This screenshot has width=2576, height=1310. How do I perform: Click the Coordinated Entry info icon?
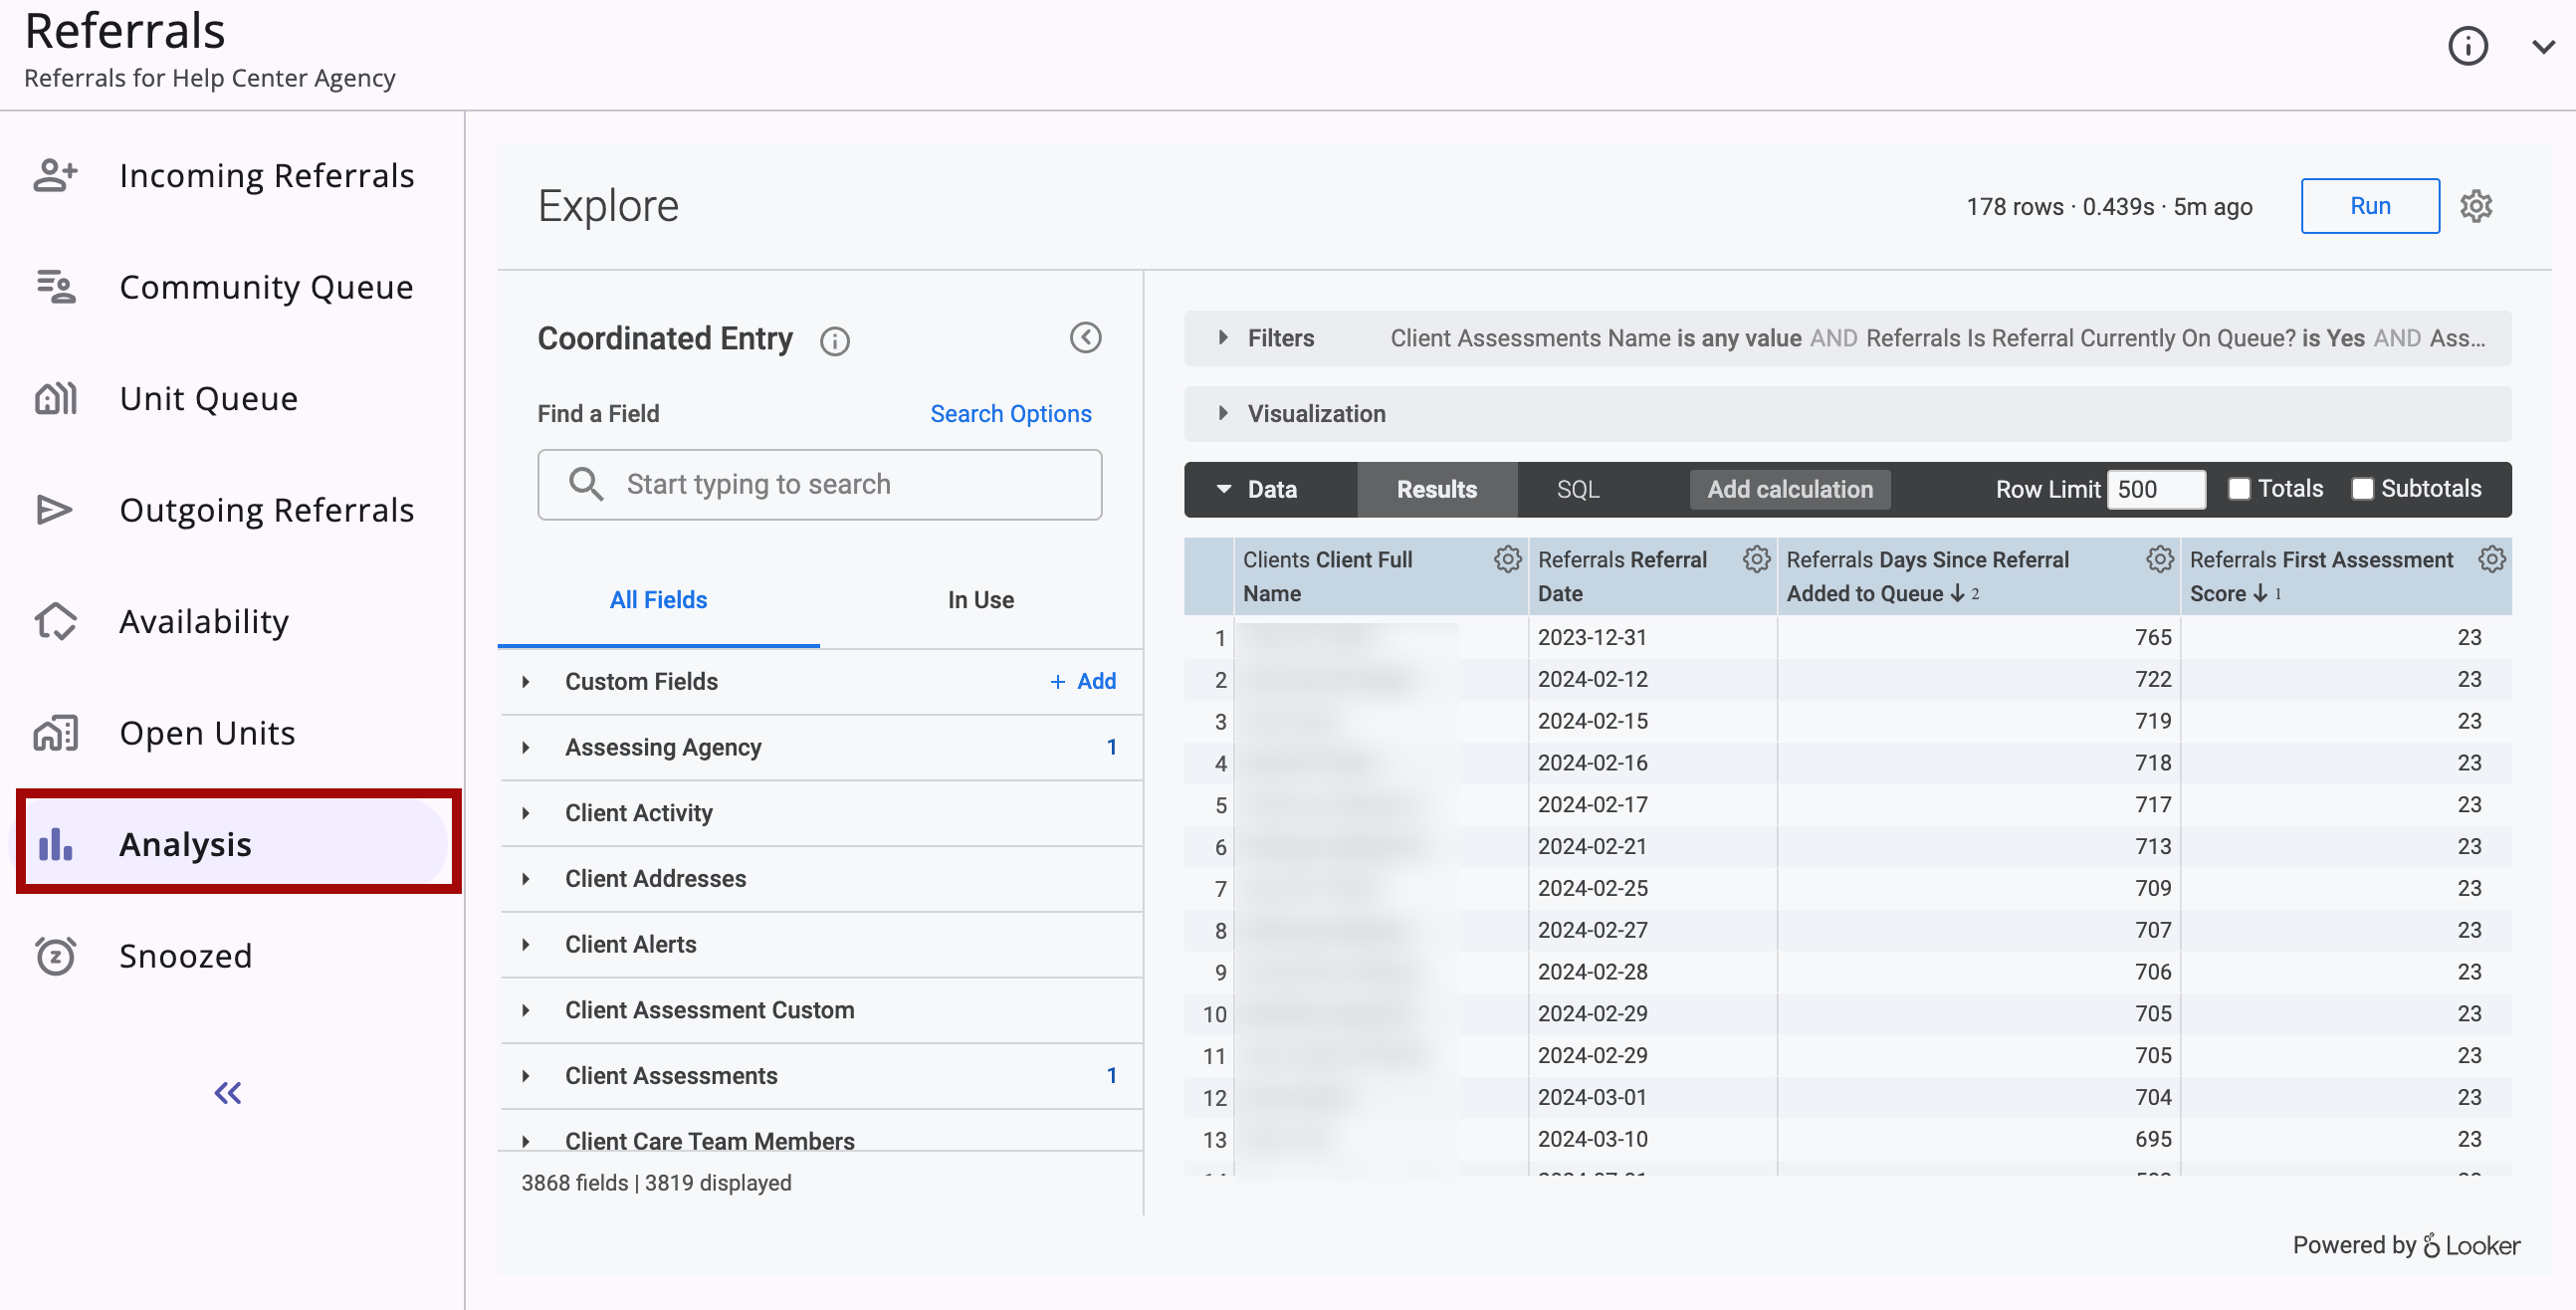[x=835, y=341]
